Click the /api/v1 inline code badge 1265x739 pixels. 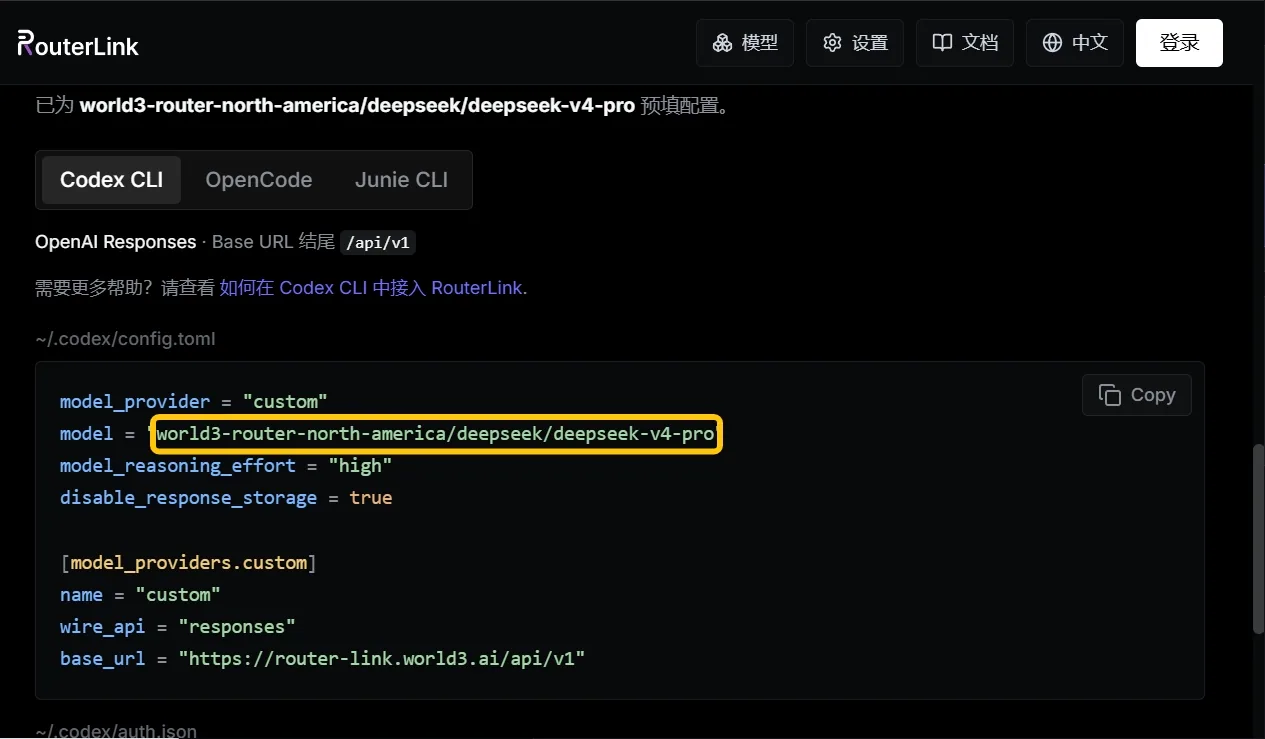tap(377, 242)
